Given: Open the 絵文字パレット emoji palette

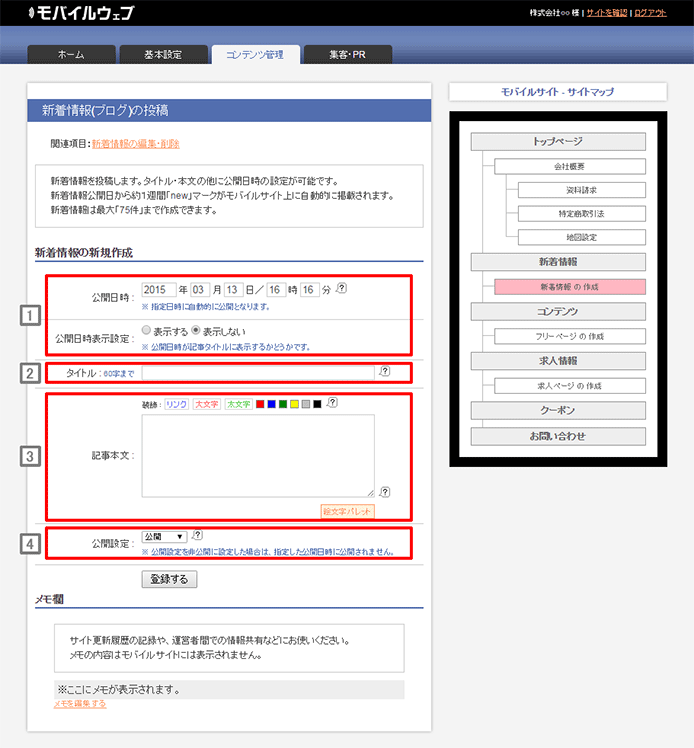Looking at the screenshot, I should (347, 510).
